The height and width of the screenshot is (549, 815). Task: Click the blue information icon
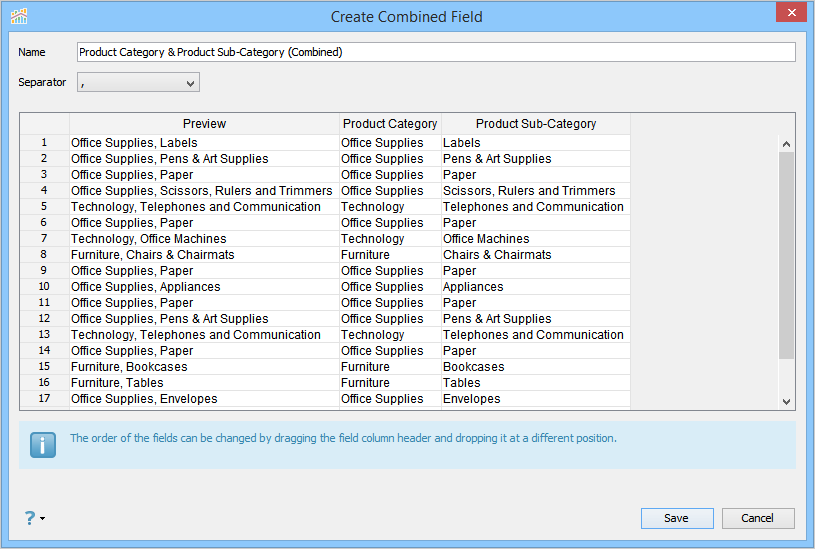click(x=43, y=445)
